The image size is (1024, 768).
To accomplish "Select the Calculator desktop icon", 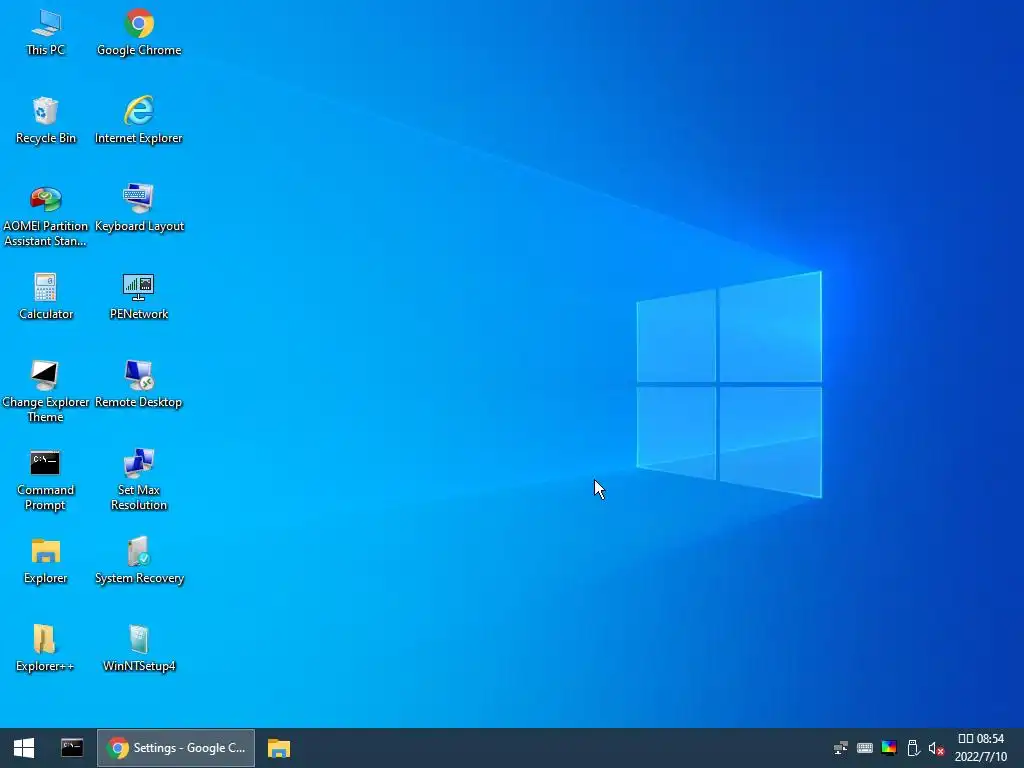I will click(x=46, y=297).
